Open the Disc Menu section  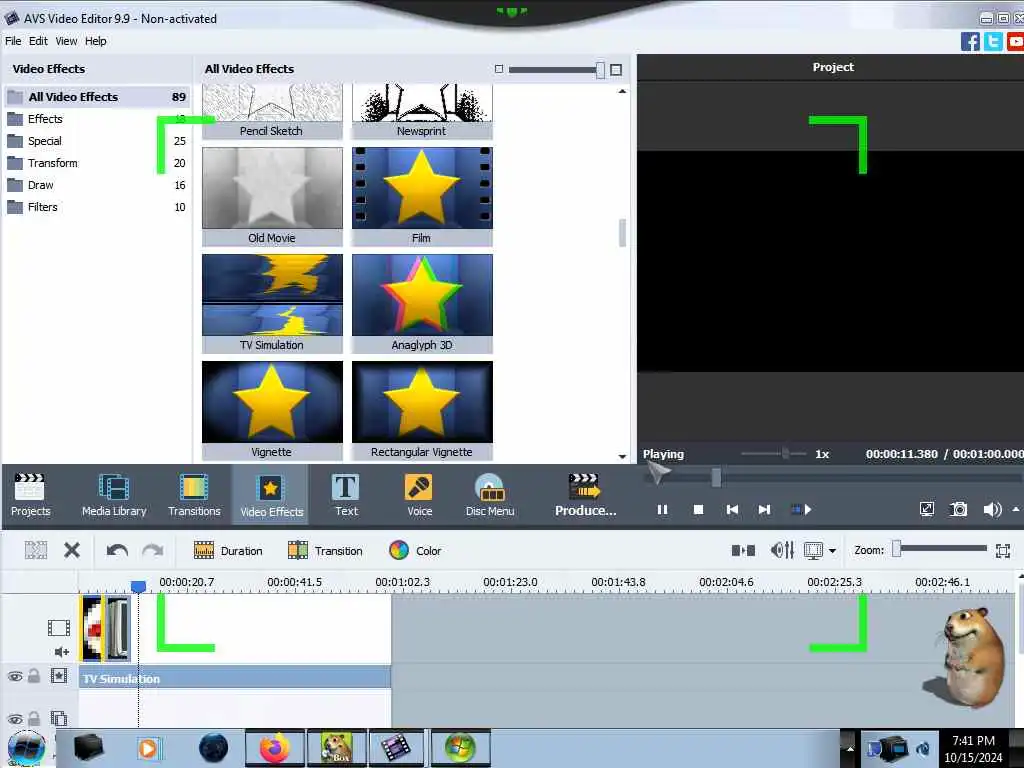490,495
